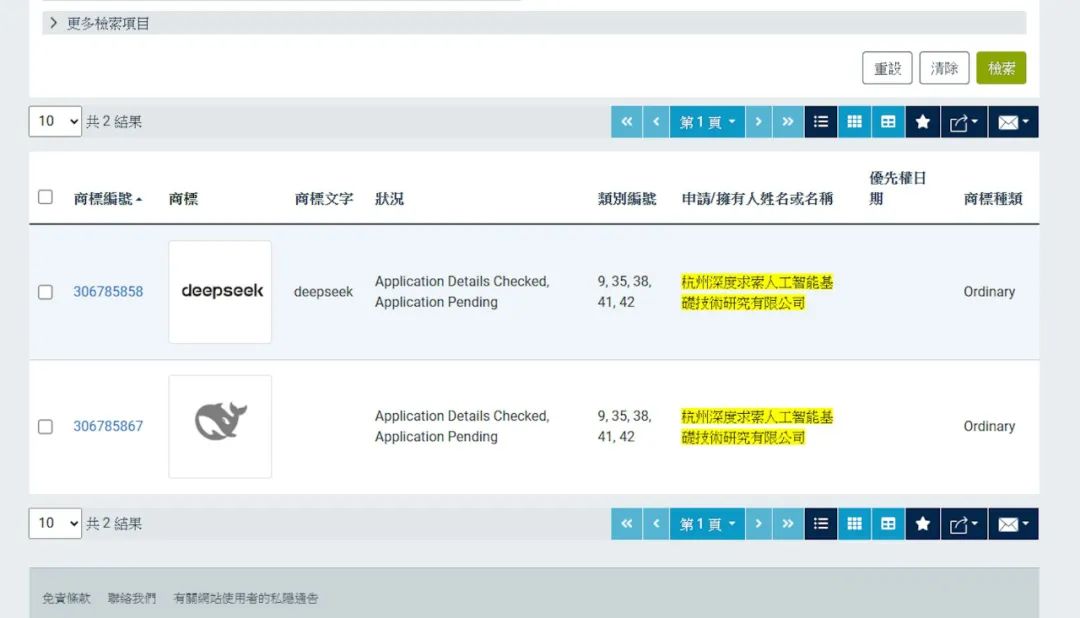This screenshot has height=618, width=1080.
Task: Click the whale logo trademark thumbnail
Action: (x=220, y=426)
